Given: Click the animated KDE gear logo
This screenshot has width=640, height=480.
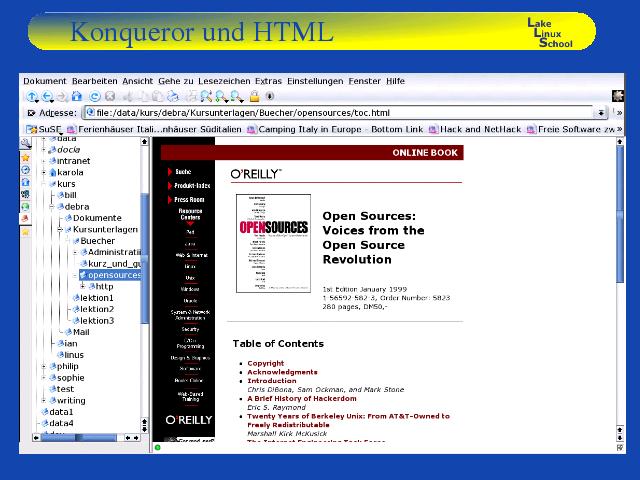Looking at the screenshot, I should pos(618,96).
